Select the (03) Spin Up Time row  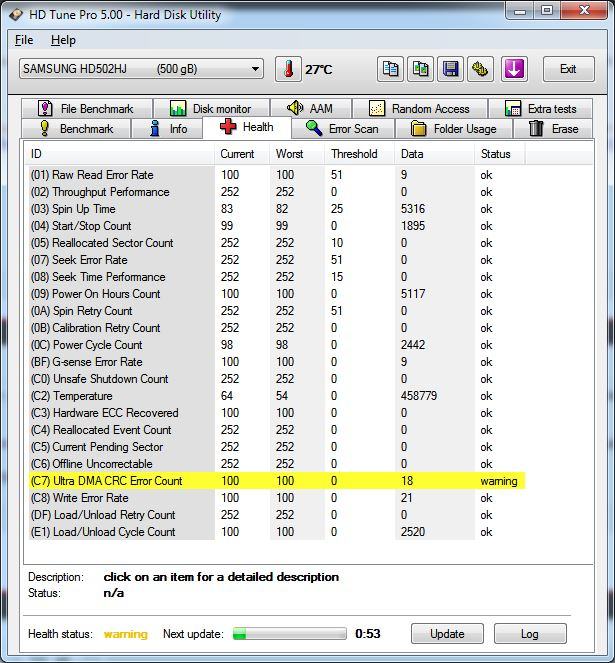click(277, 209)
